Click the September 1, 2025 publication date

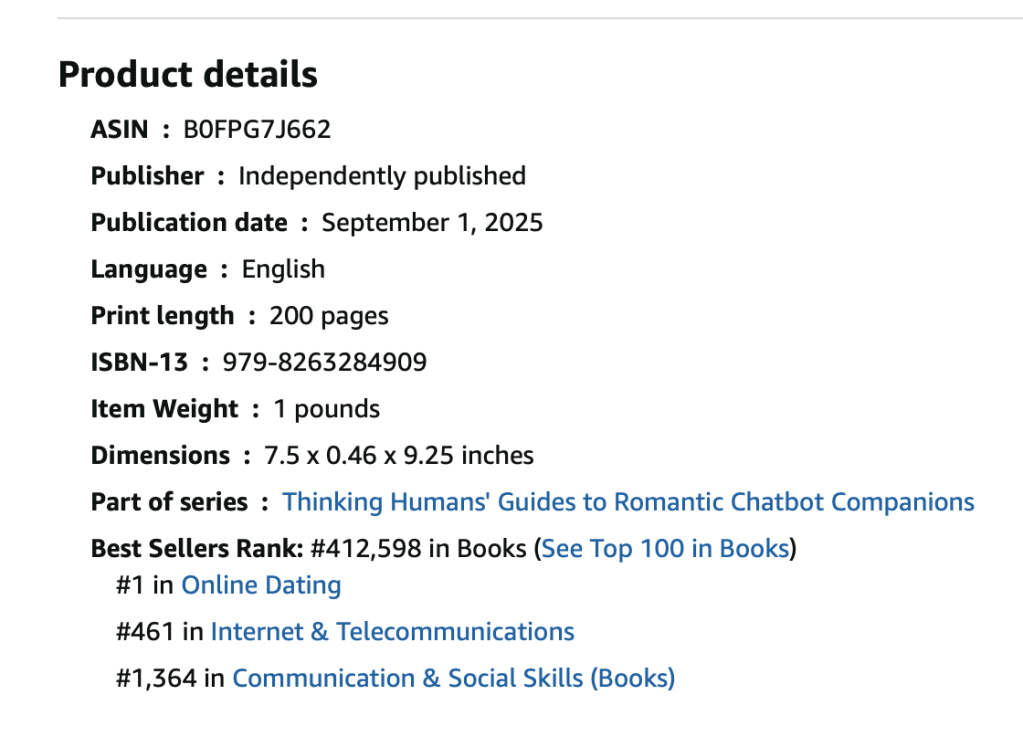point(432,222)
